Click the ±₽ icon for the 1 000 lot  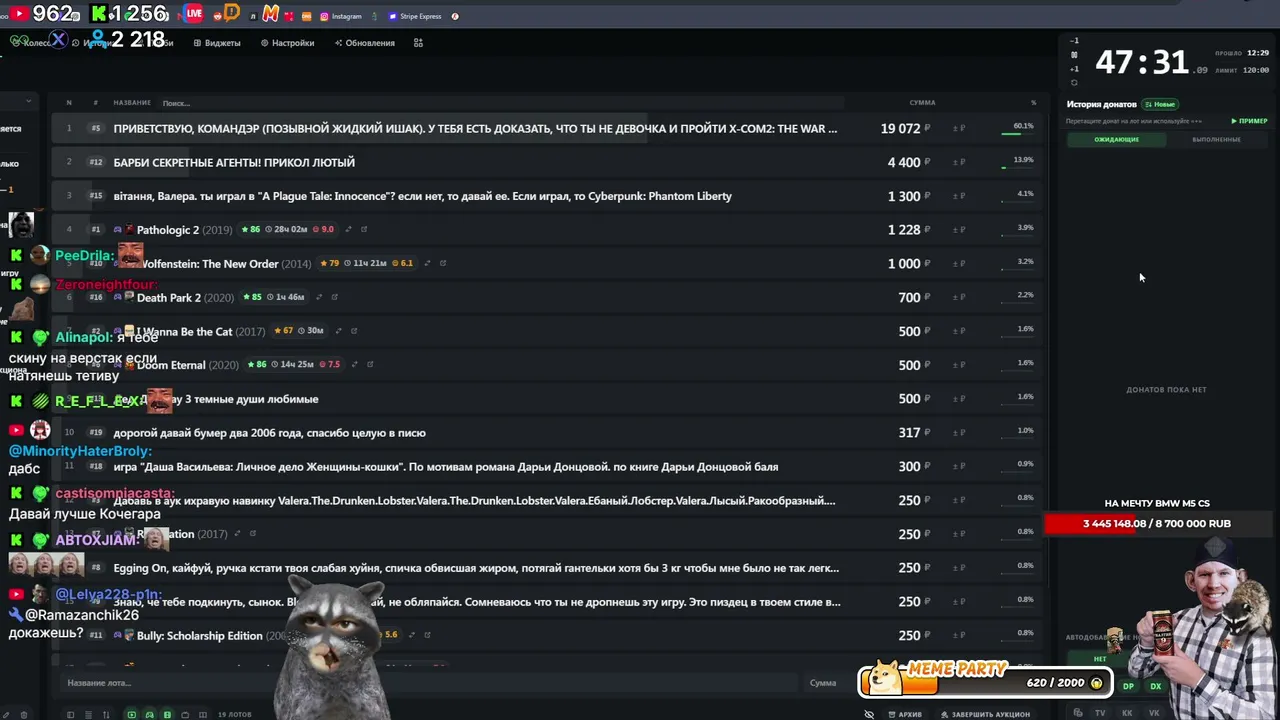(x=959, y=264)
